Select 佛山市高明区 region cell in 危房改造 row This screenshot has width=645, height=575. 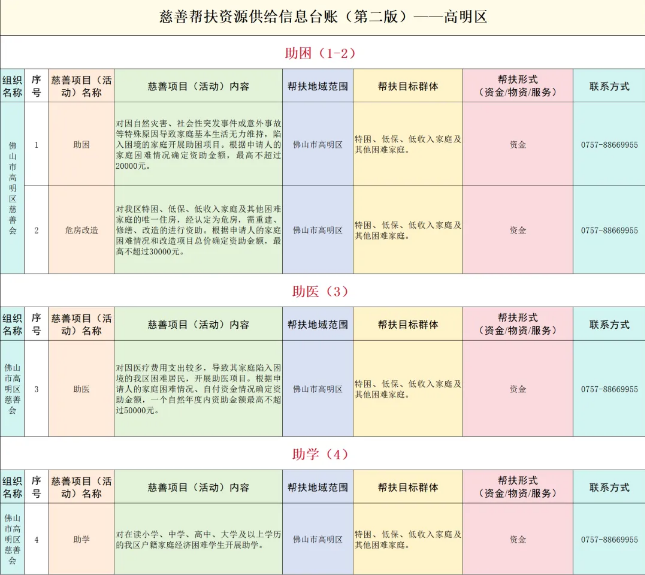(x=318, y=230)
